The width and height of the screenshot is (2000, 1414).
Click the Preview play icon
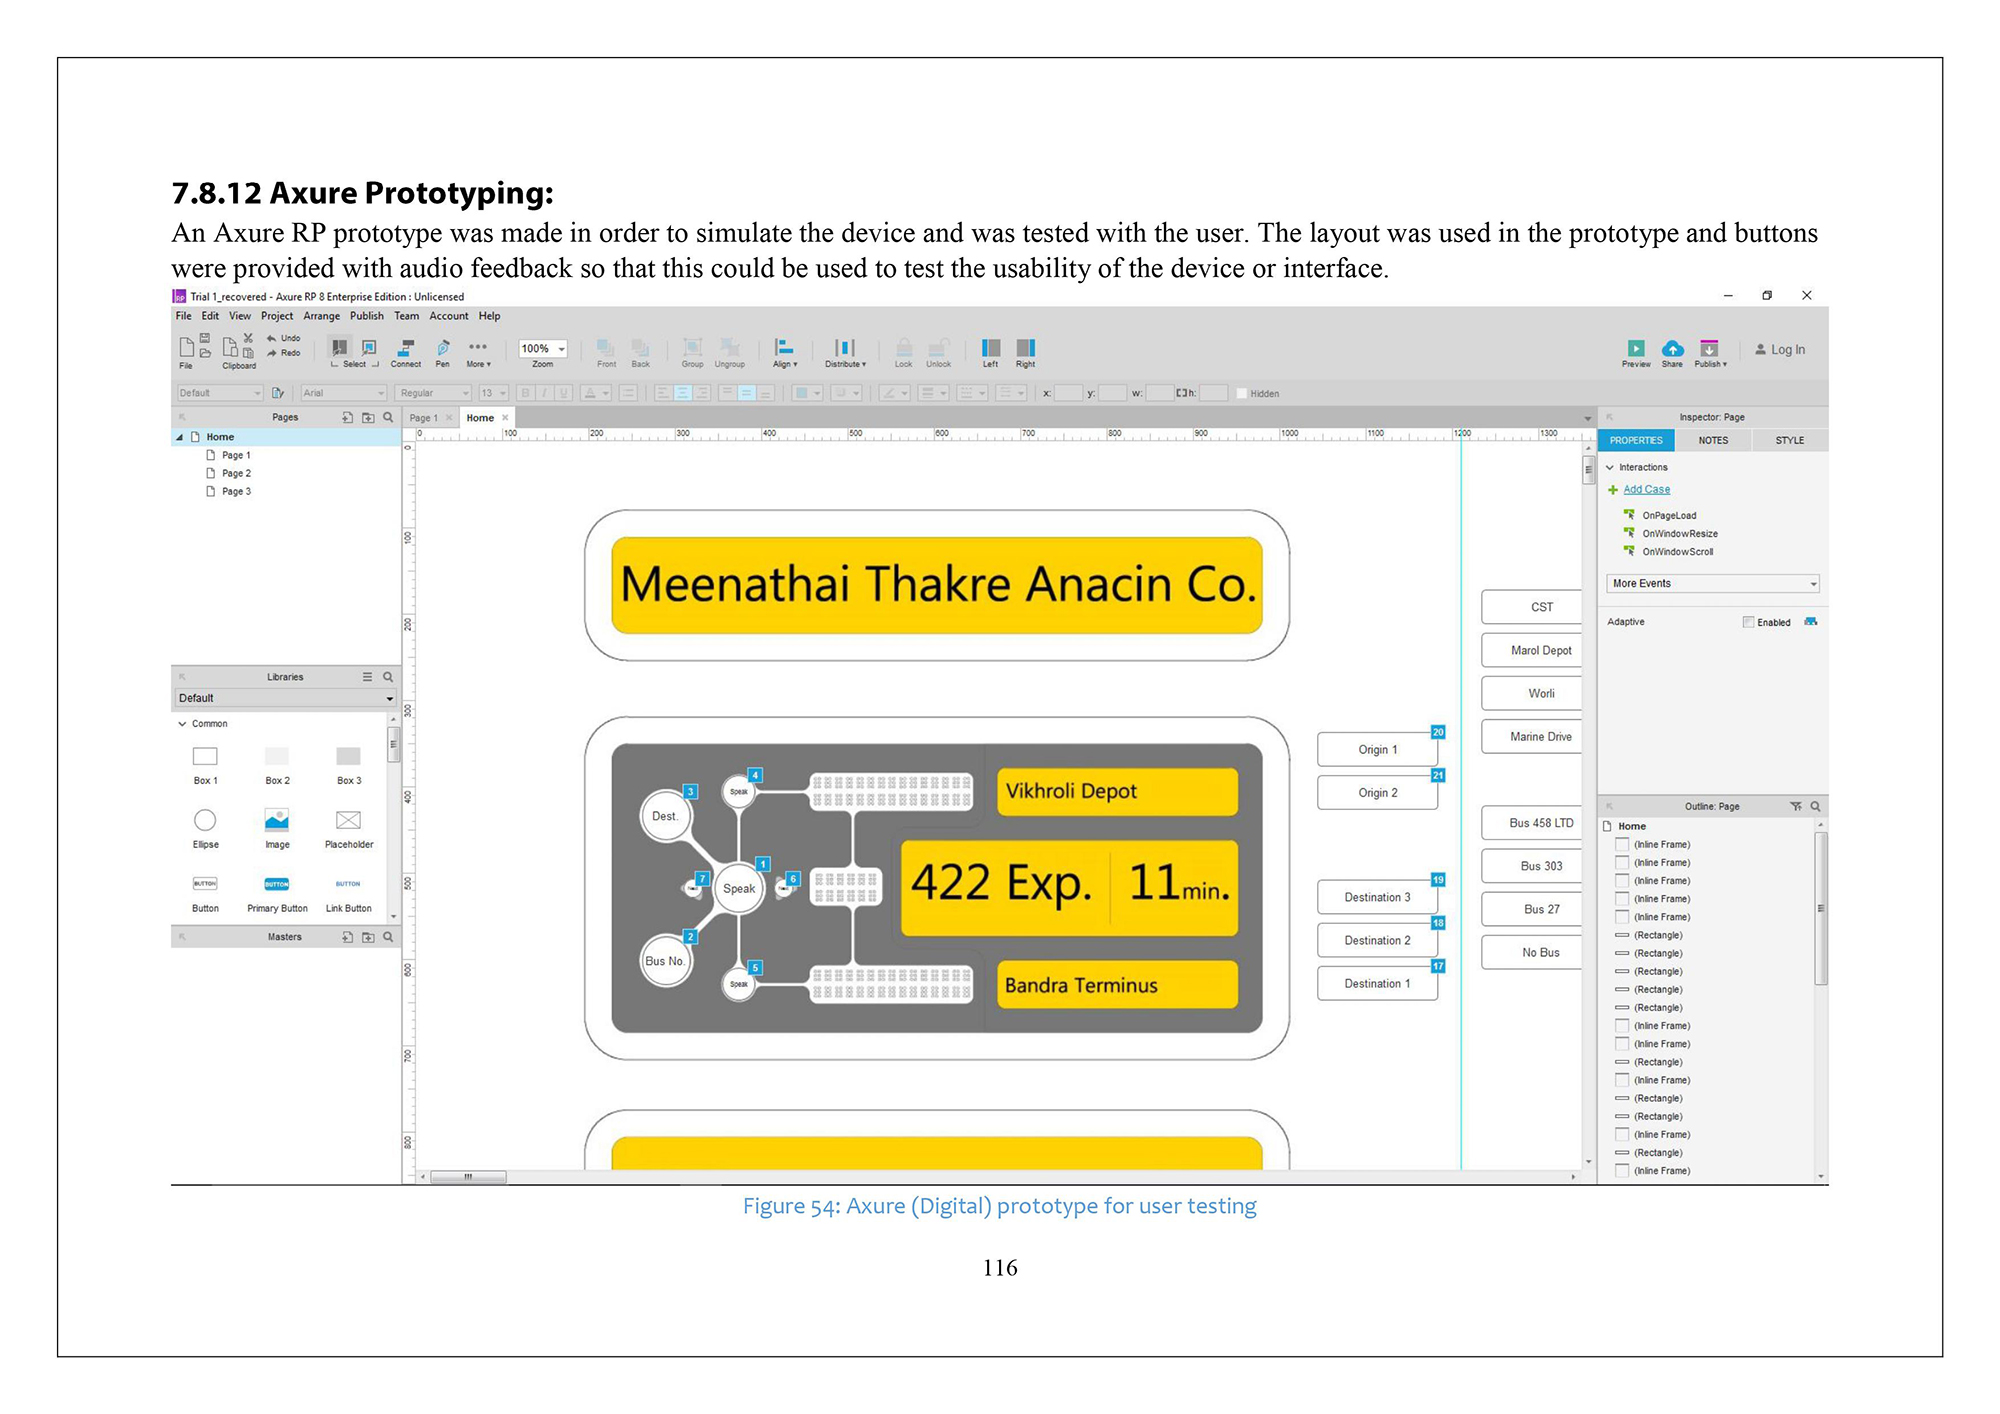click(x=1636, y=348)
